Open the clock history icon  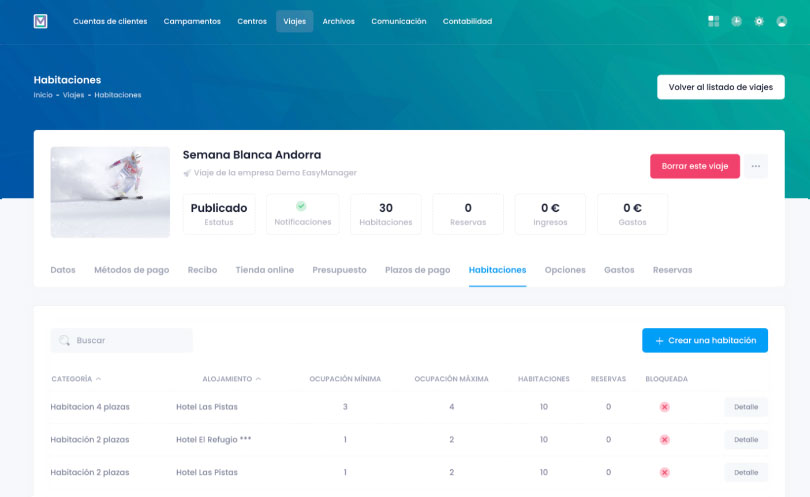point(736,21)
